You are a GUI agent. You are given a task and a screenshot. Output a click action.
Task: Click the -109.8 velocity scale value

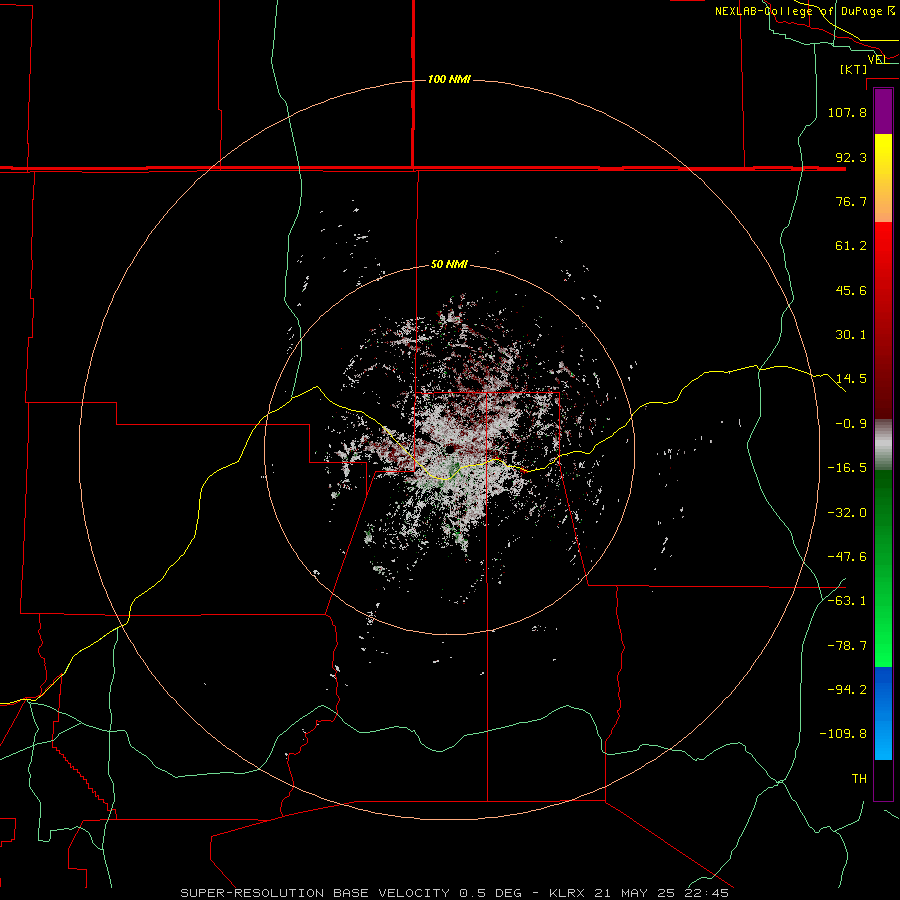tap(843, 734)
